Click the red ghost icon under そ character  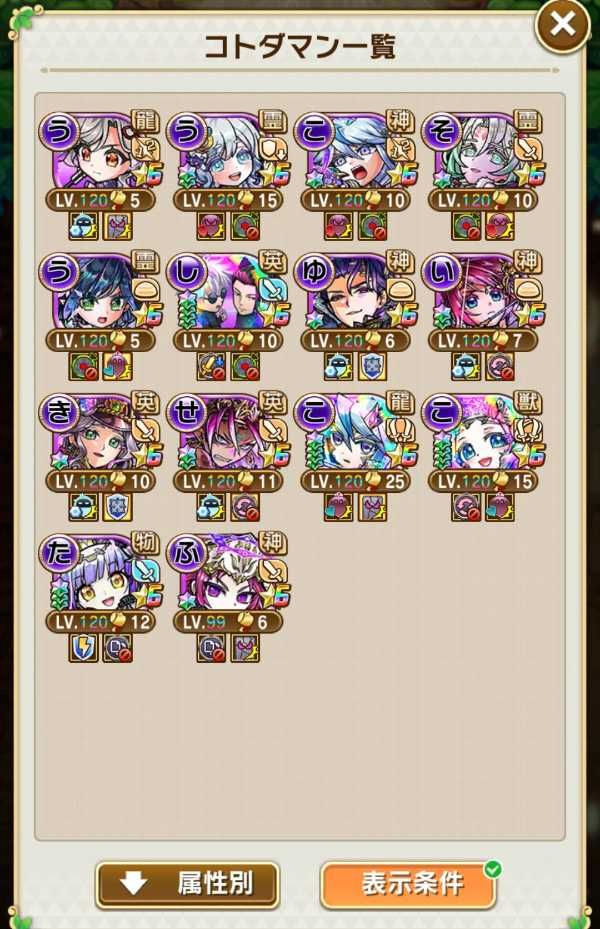500,226
